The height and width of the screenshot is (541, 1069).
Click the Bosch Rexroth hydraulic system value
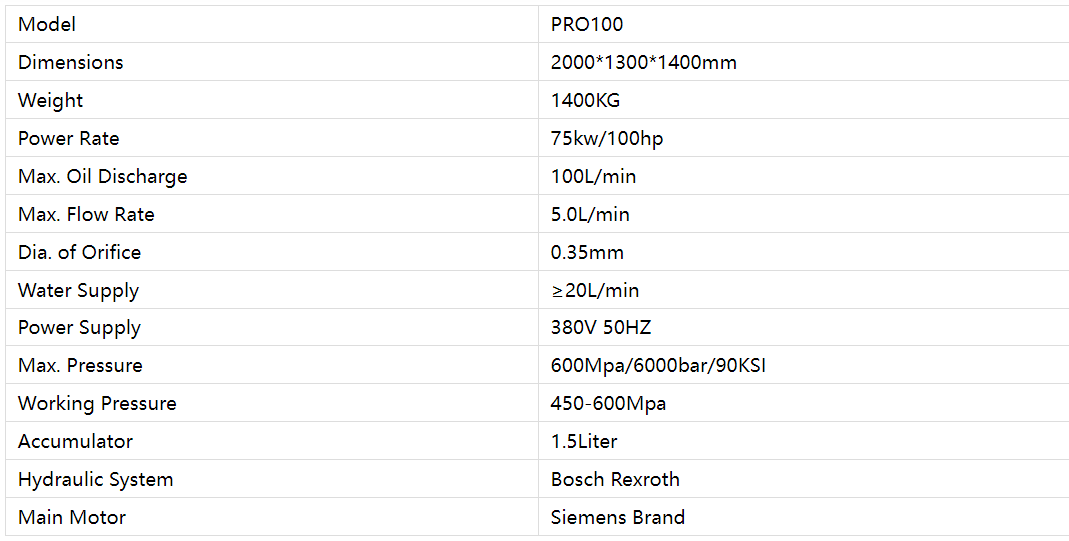615,479
